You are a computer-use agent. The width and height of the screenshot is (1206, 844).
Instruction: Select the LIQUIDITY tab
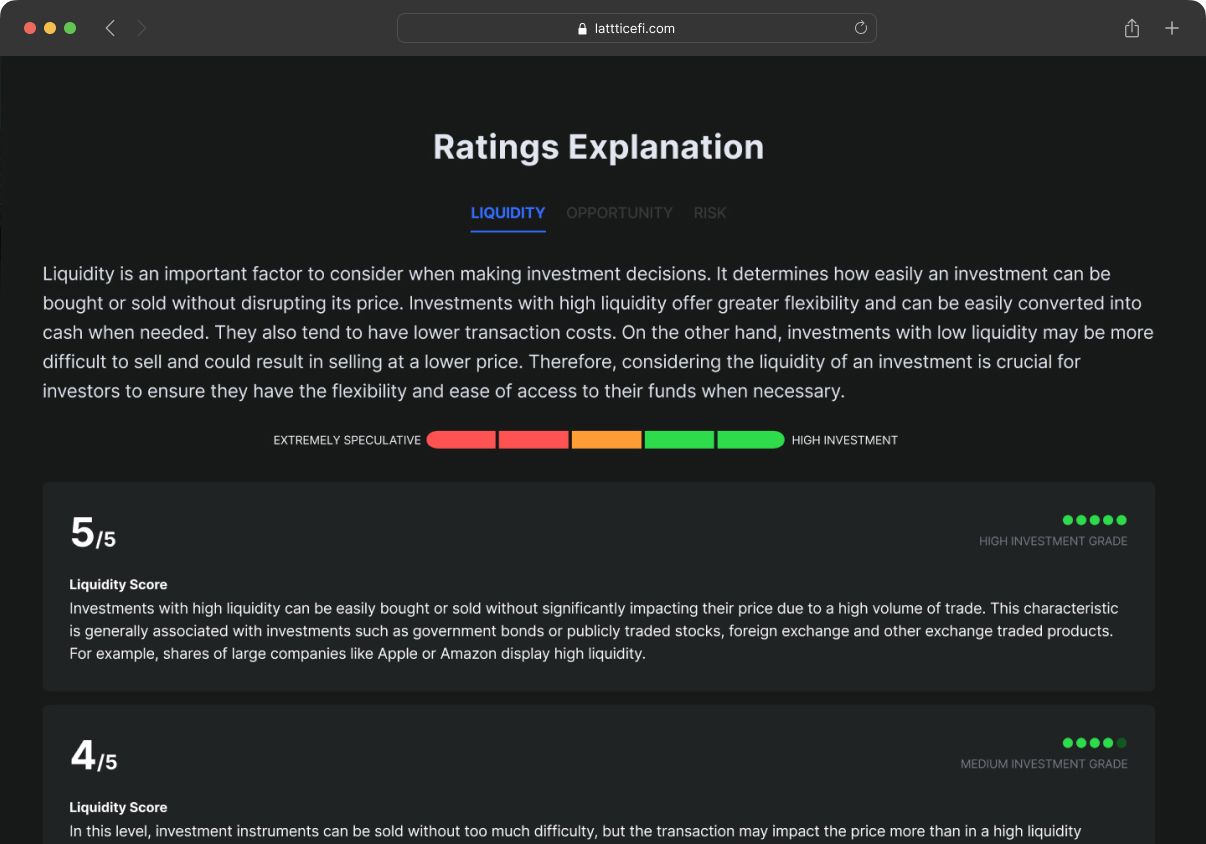point(508,213)
